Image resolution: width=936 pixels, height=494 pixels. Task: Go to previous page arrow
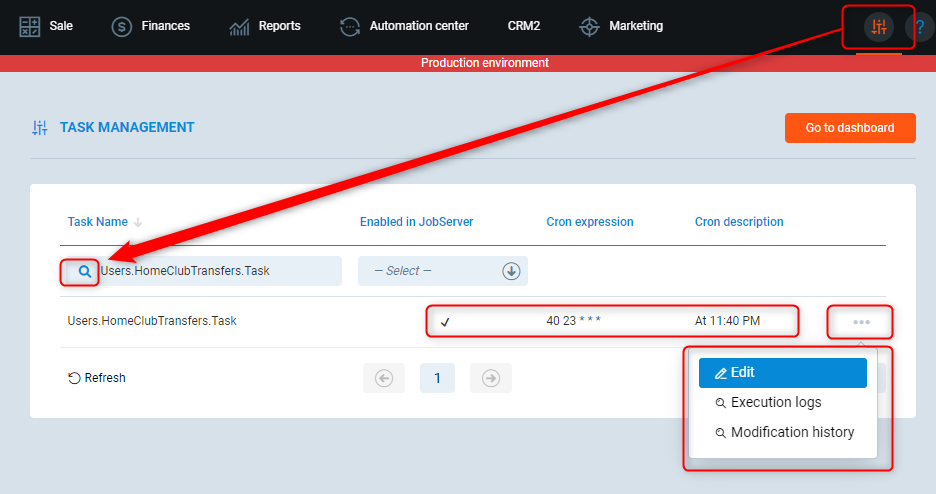click(x=383, y=378)
